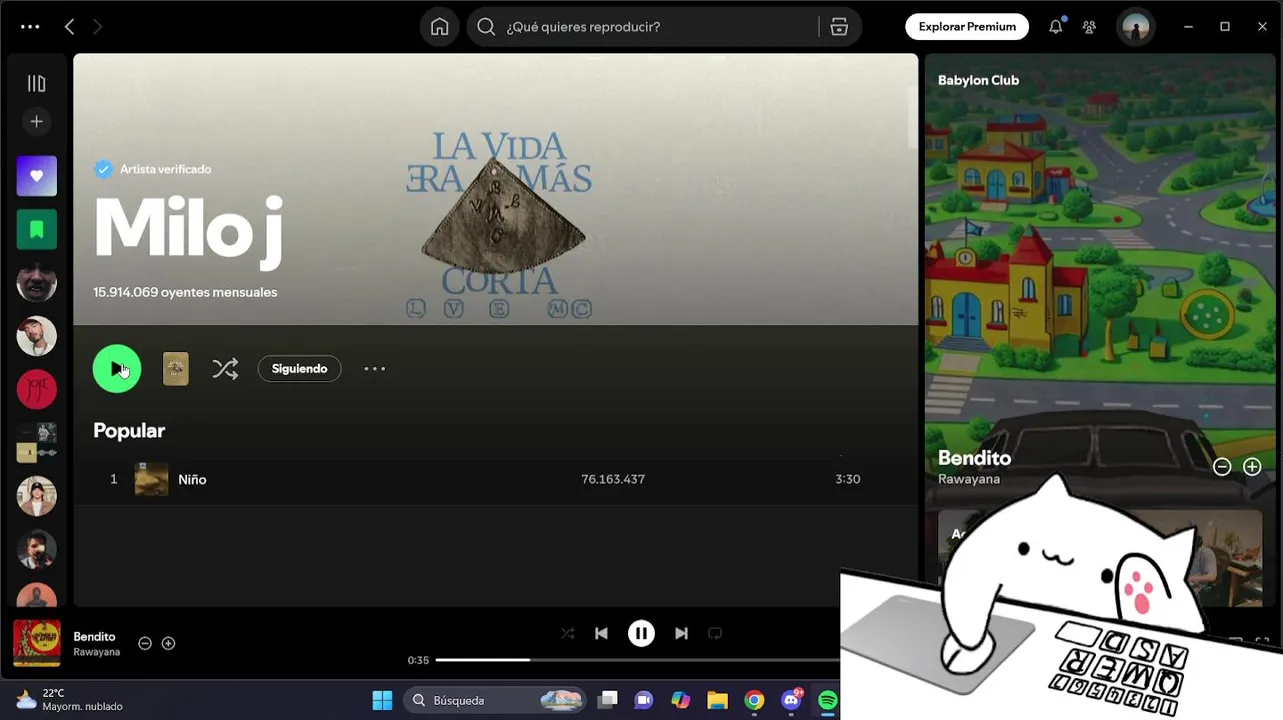
Task: Click minus icon in Now Playing panel
Action: tap(1222, 467)
